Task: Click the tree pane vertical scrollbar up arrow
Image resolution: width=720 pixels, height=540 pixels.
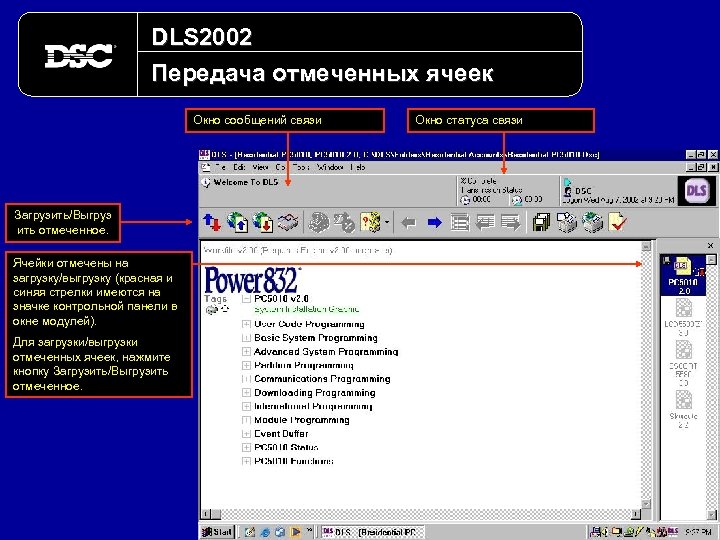Action: [x=646, y=247]
